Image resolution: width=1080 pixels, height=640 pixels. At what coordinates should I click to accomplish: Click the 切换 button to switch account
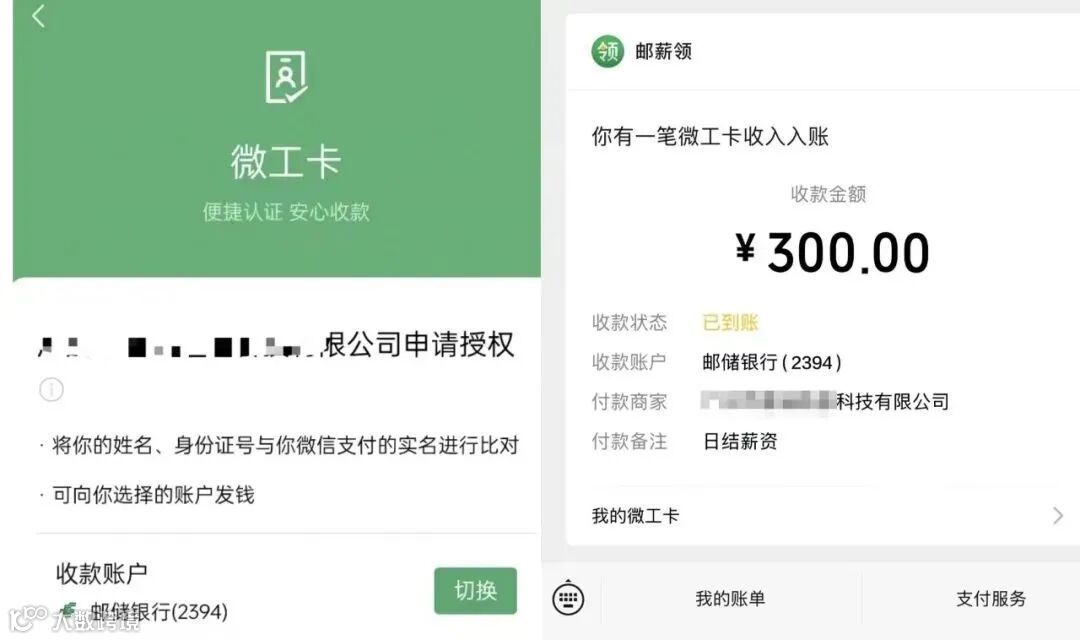[x=475, y=590]
